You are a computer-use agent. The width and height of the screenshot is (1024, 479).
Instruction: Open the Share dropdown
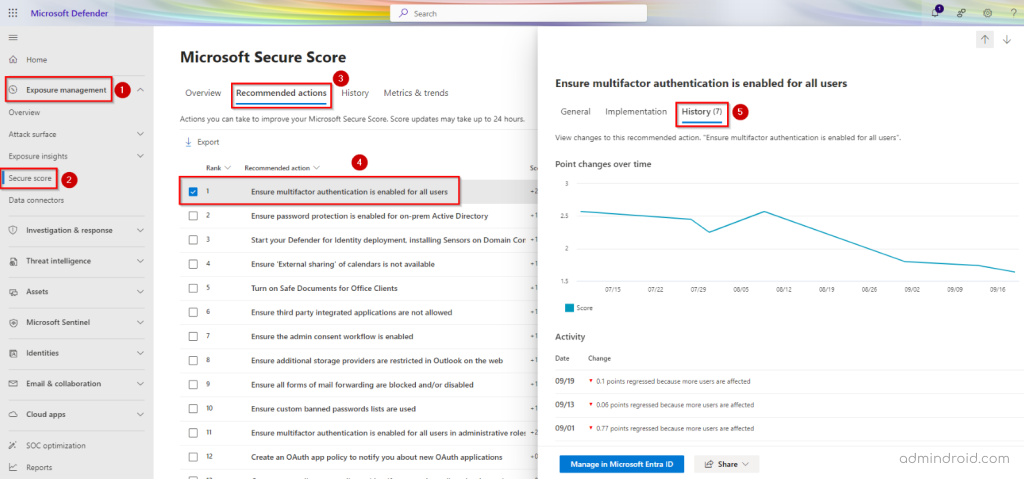point(727,464)
